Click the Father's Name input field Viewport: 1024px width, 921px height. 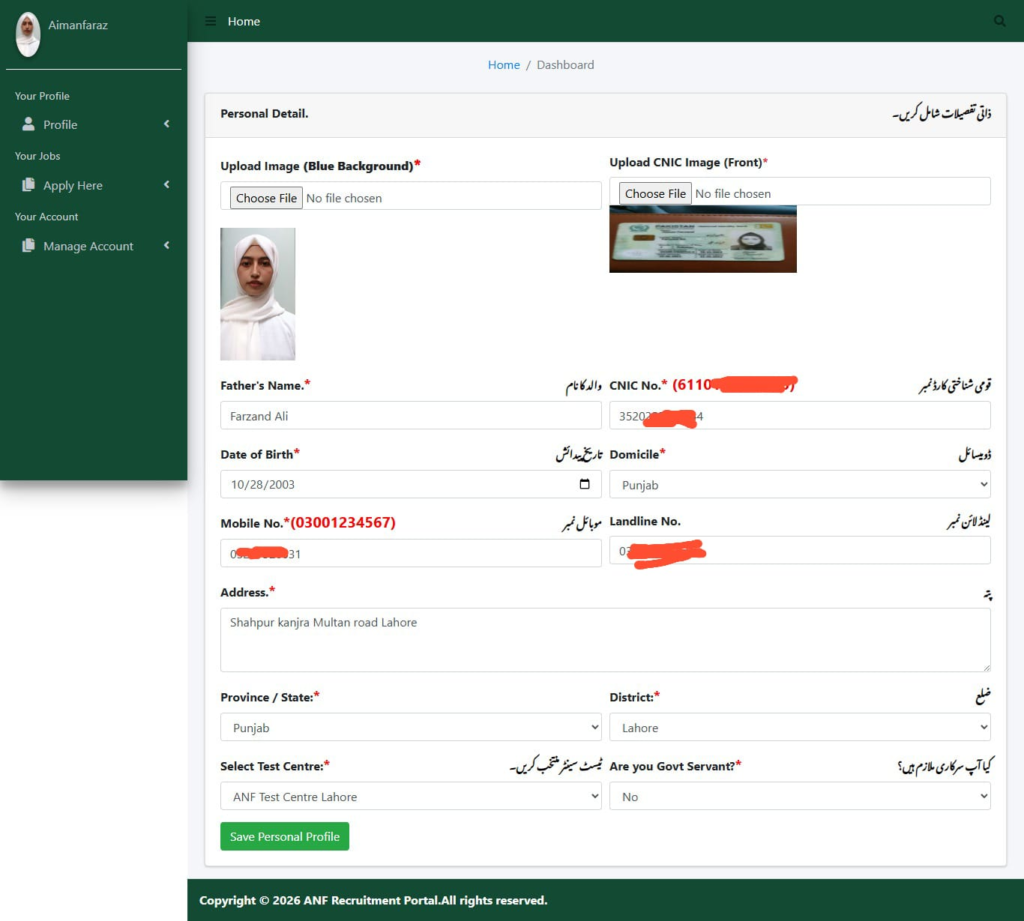[410, 416]
